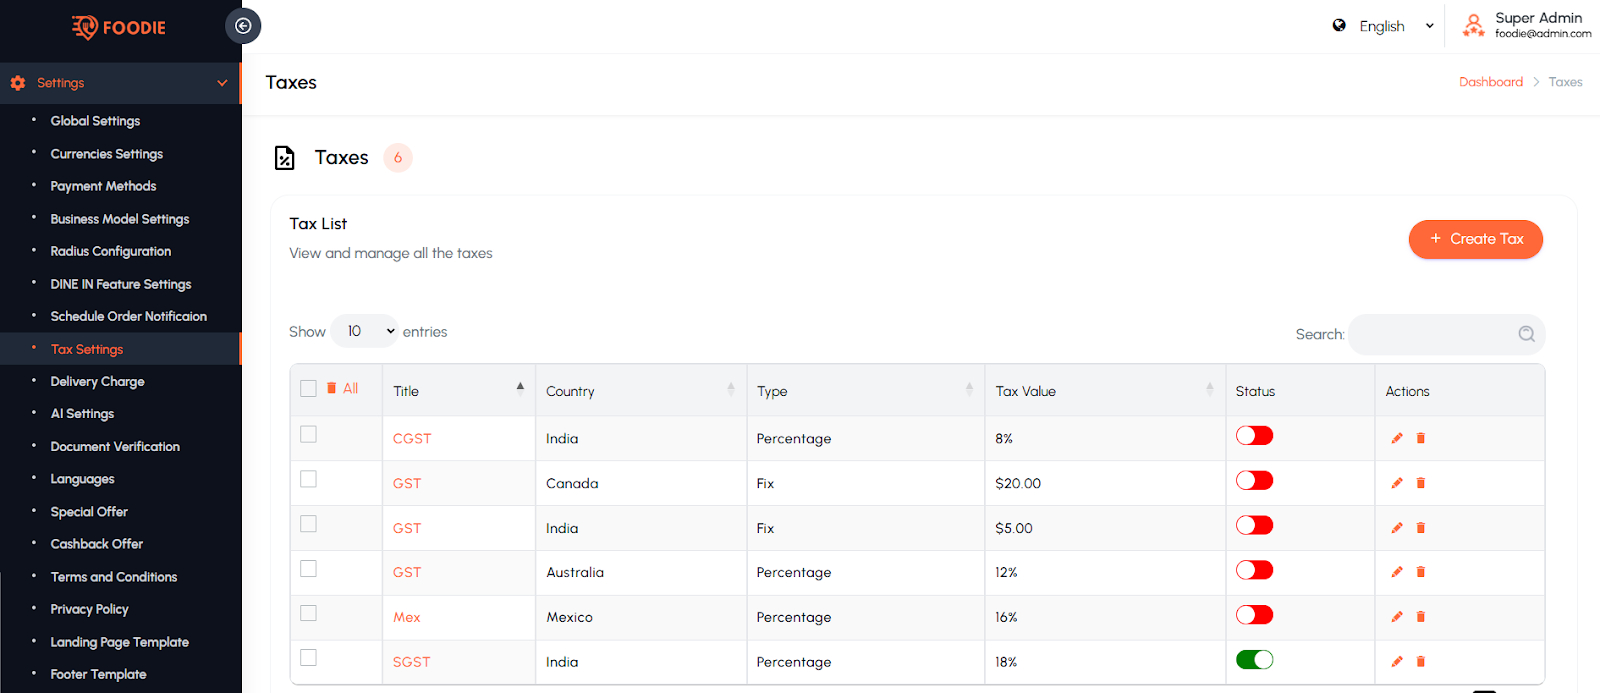The image size is (1600, 693).
Task: Click the edit pencil for SGST row
Action: coord(1397,662)
